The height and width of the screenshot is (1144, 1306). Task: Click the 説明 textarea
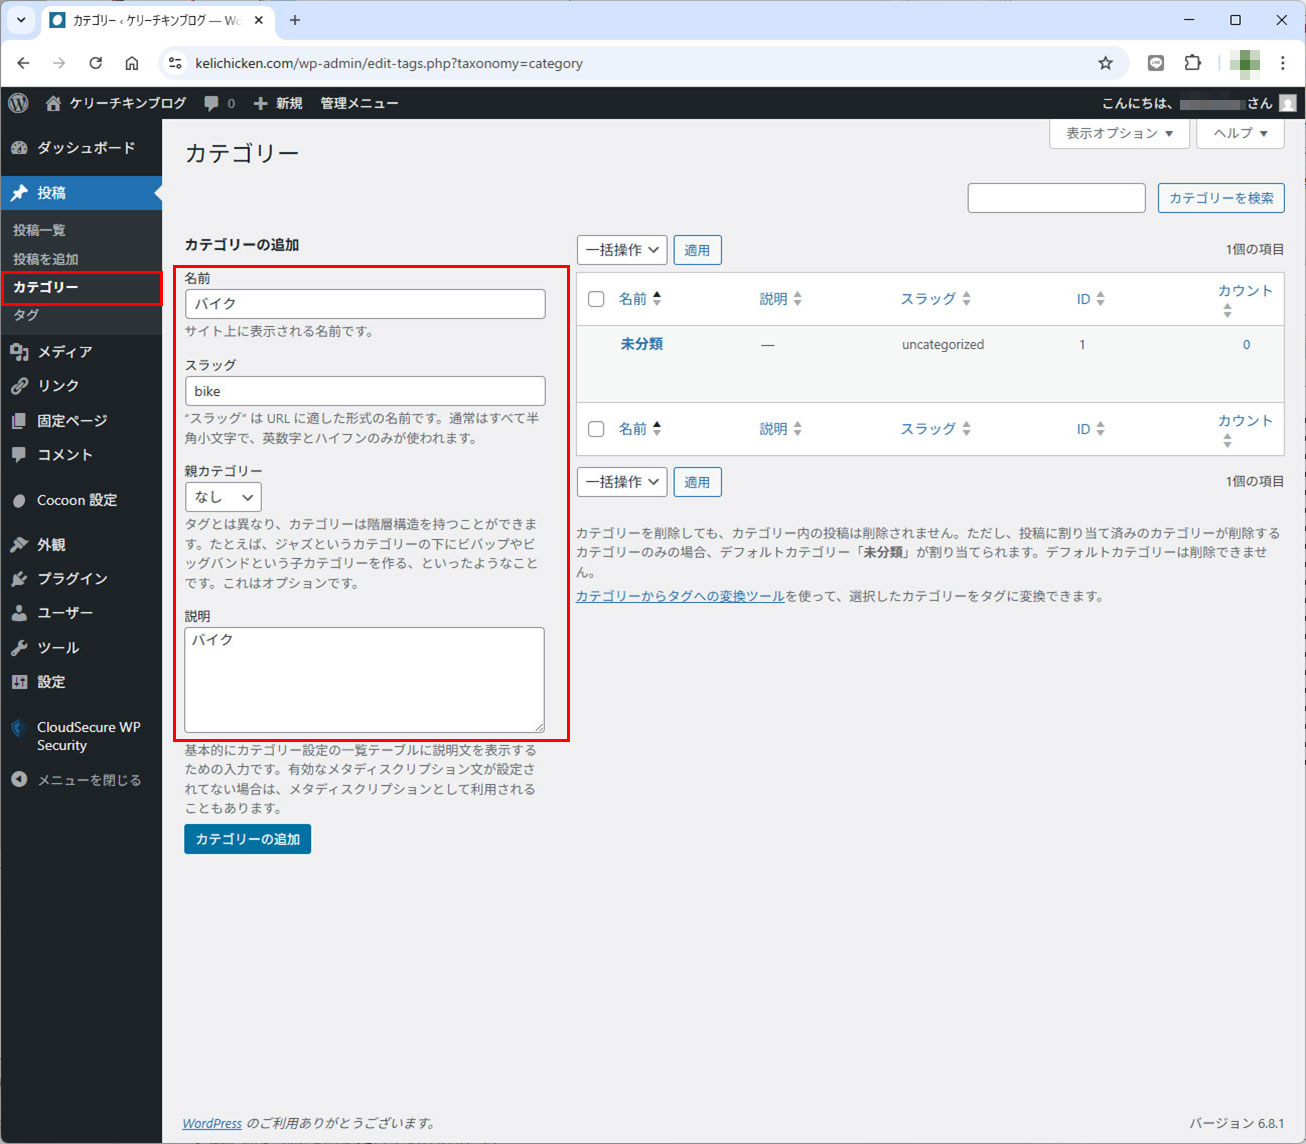(365, 680)
